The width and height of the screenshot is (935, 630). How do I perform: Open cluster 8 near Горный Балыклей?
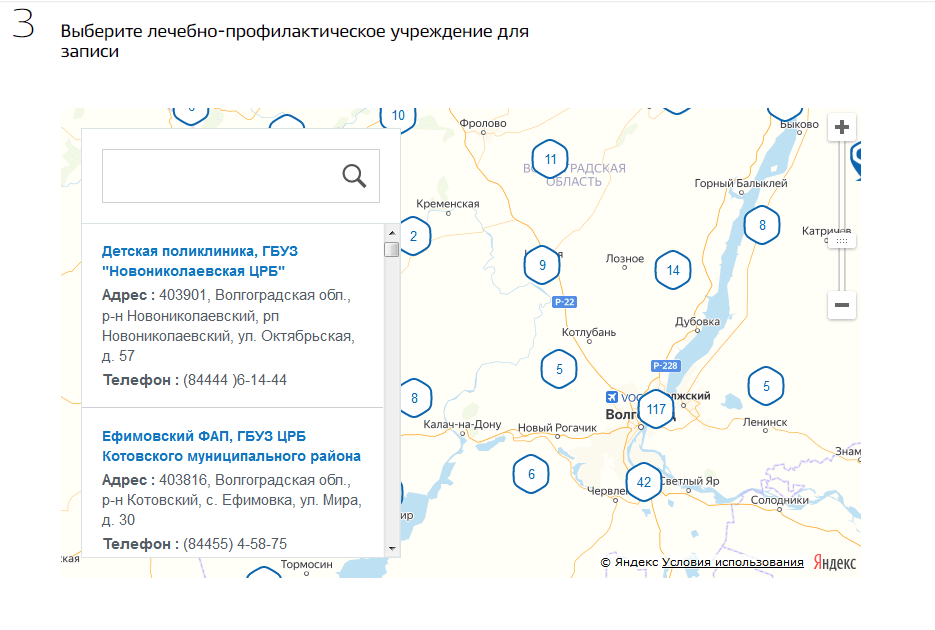point(762,225)
